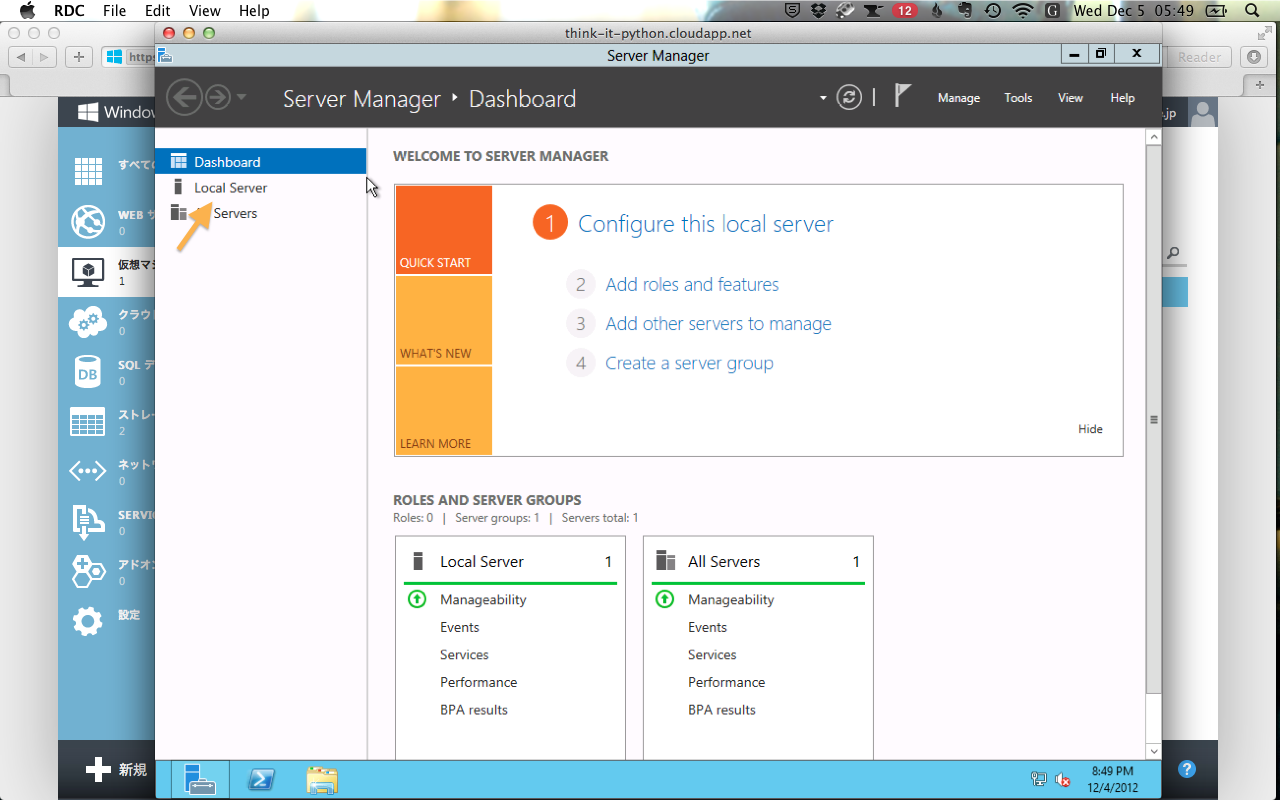The image size is (1280, 800).
Task: Select Dashboard in the navigation pane
Action: tap(261, 161)
